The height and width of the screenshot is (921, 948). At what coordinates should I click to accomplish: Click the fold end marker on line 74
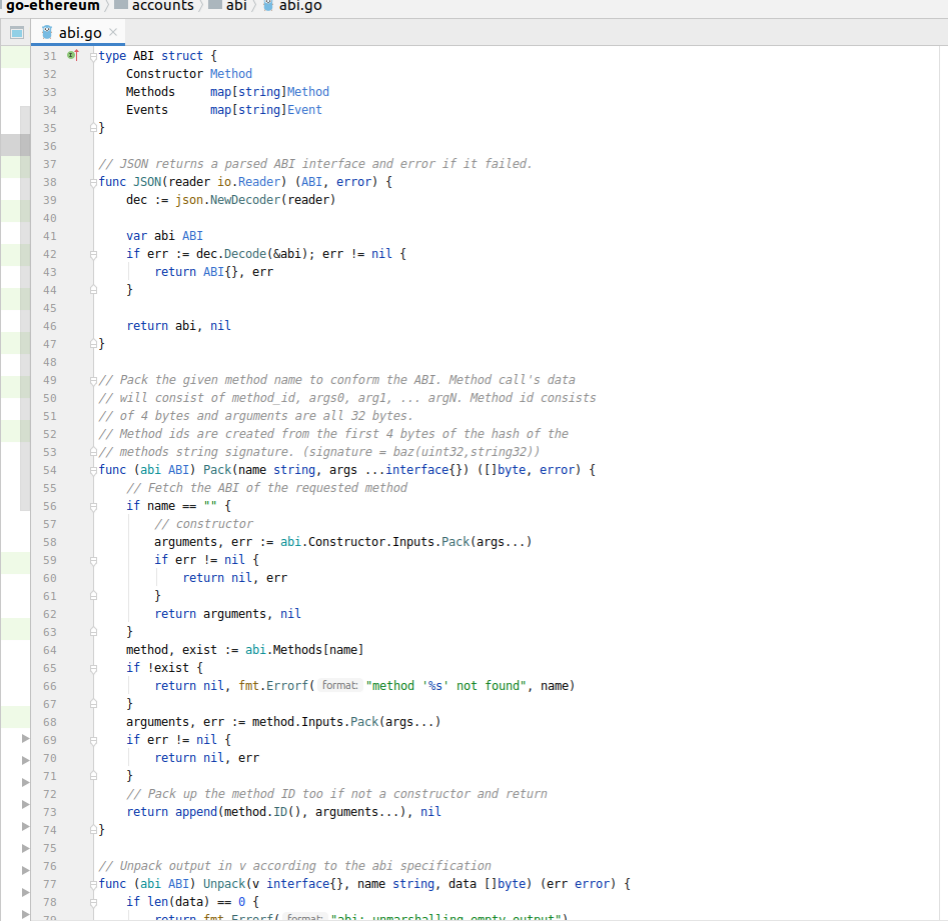coord(93,830)
